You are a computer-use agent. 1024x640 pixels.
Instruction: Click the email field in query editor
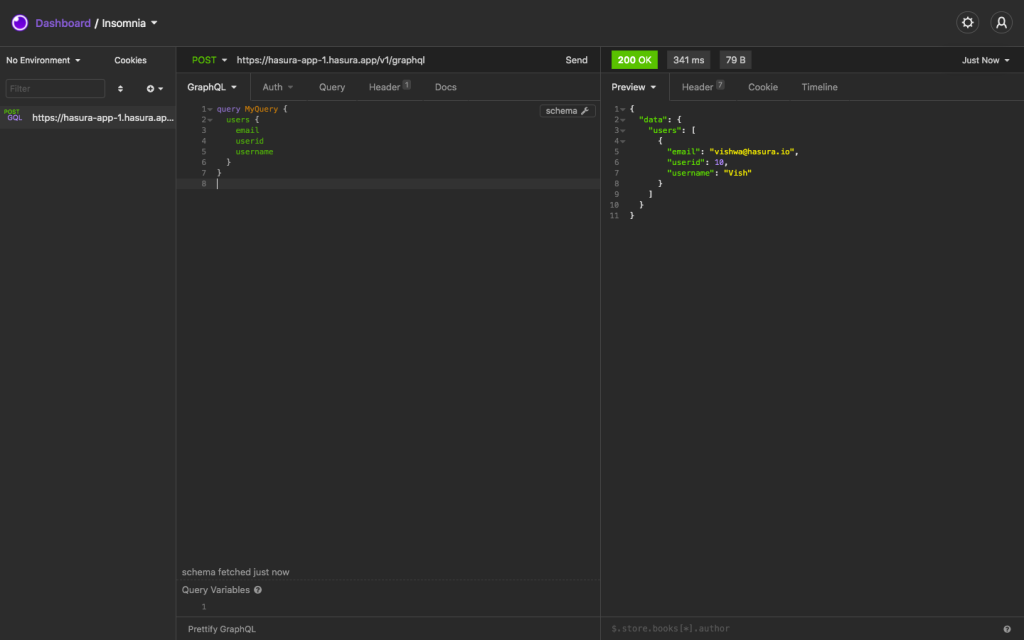tap(248, 131)
